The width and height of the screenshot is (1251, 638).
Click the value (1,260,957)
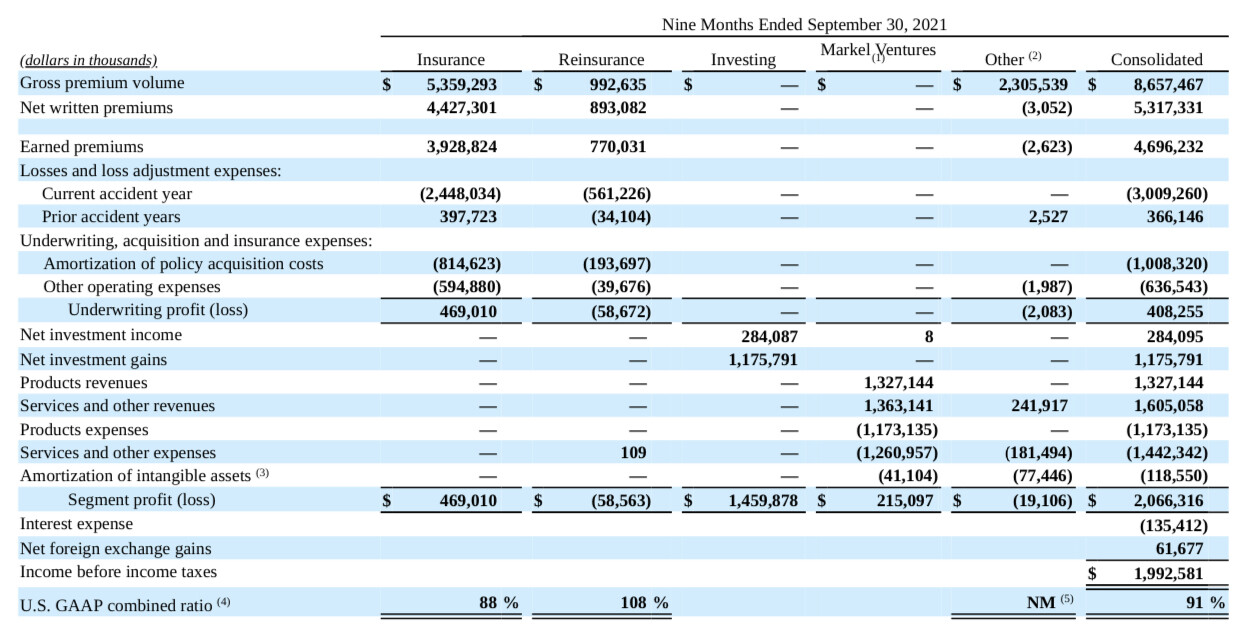(896, 454)
